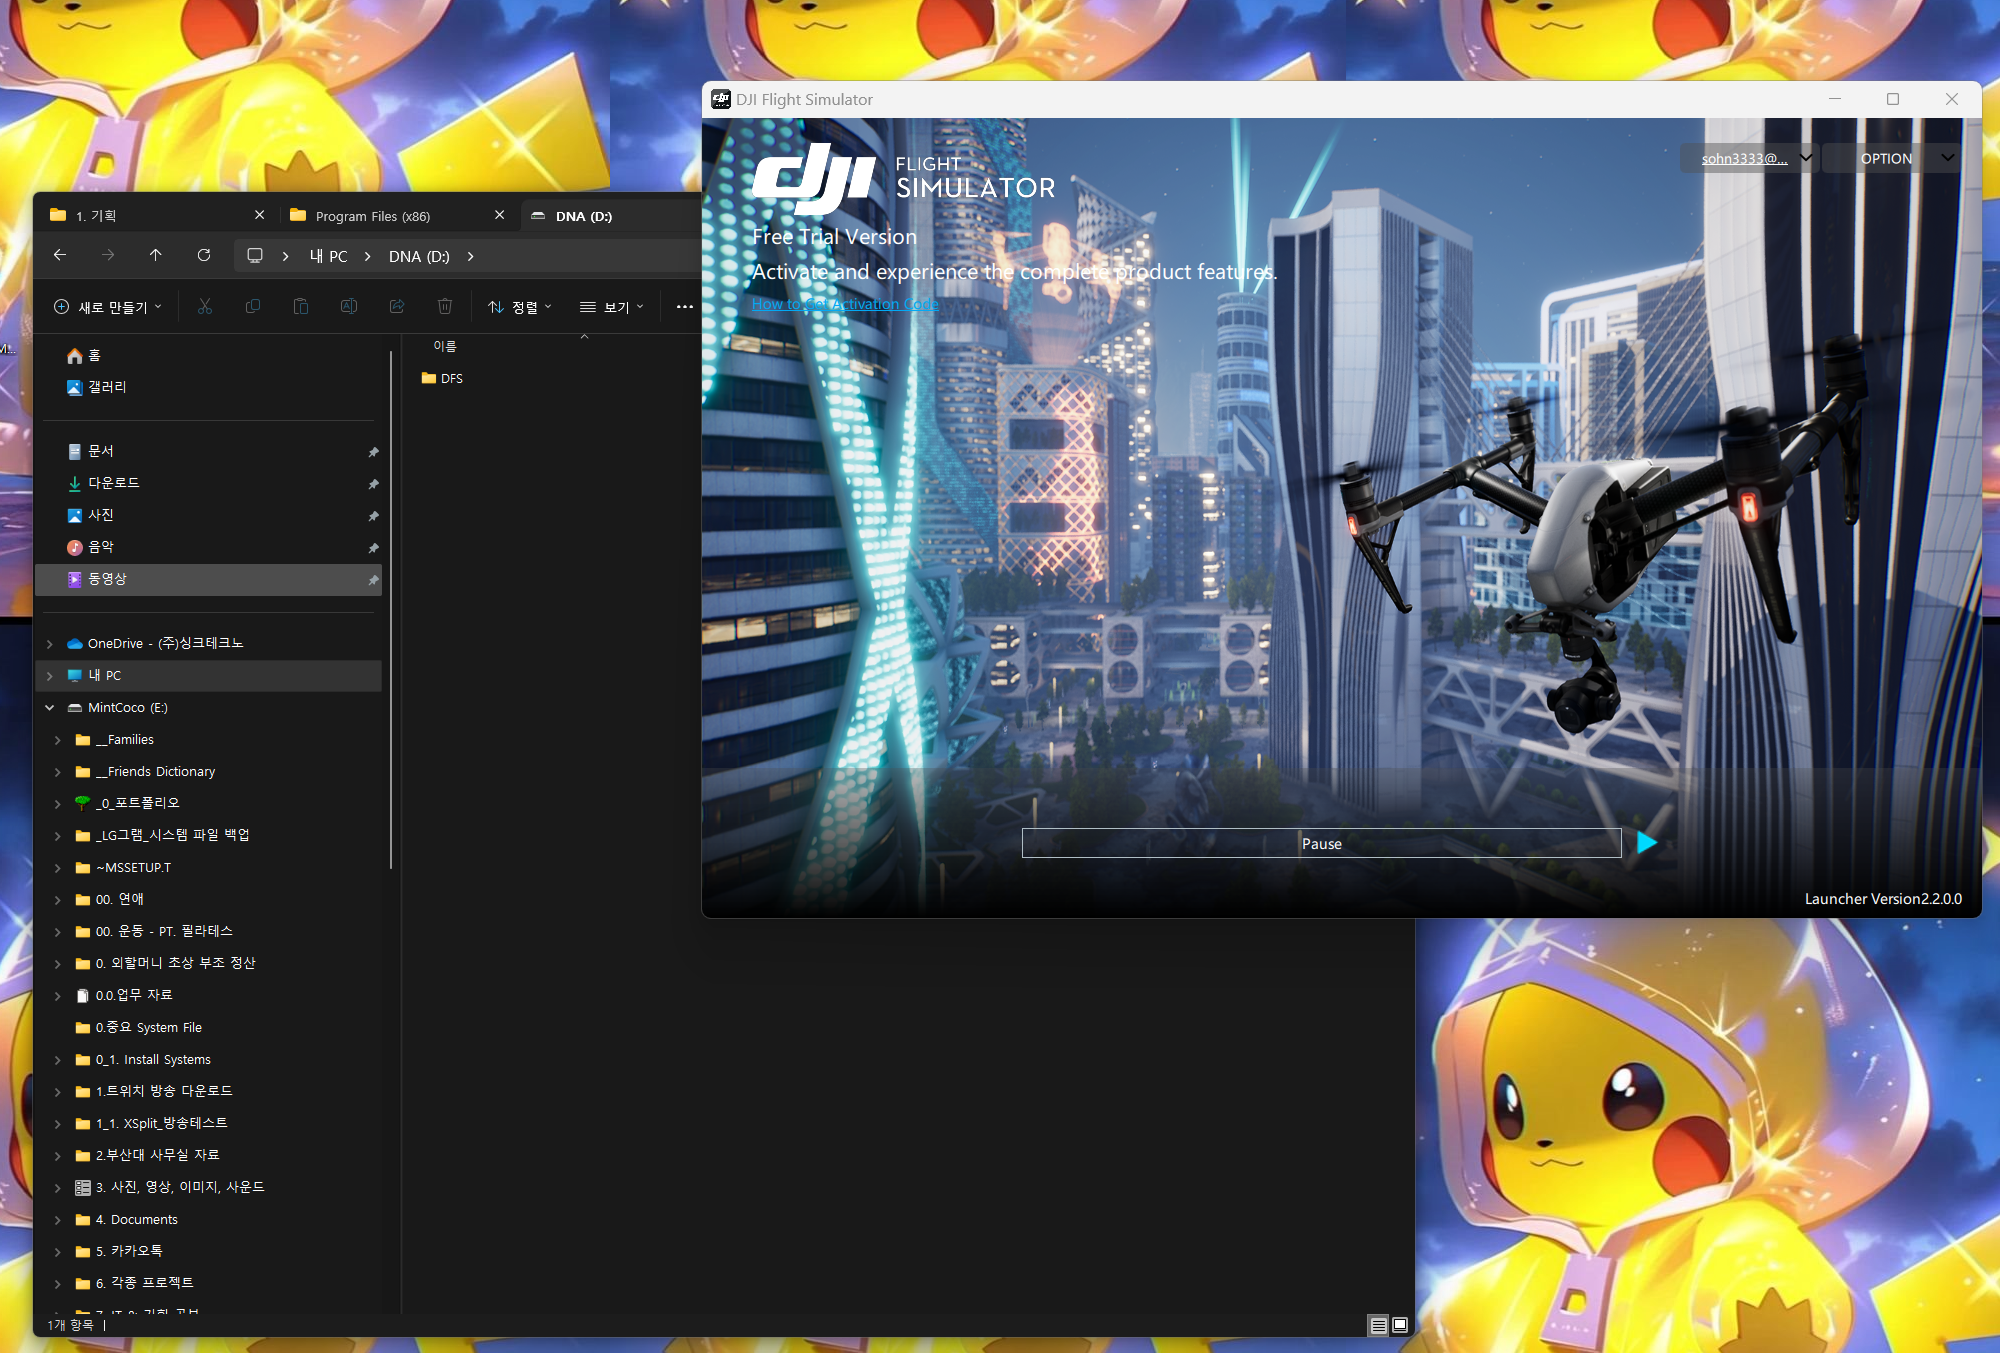This screenshot has height=1353, width=2000.
Task: Click the Pause progress bar
Action: pos(1320,843)
